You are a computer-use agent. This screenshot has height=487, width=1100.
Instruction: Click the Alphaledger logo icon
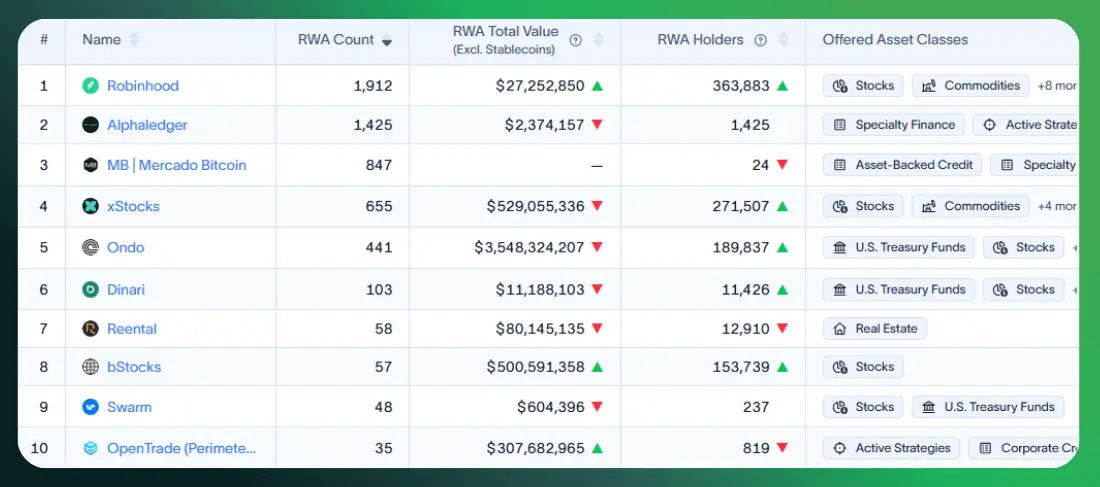pyautogui.click(x=90, y=125)
